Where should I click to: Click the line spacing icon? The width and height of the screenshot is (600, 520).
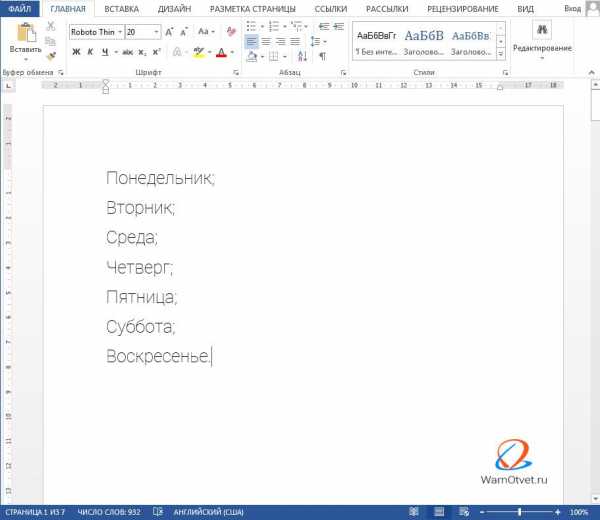tap(315, 41)
